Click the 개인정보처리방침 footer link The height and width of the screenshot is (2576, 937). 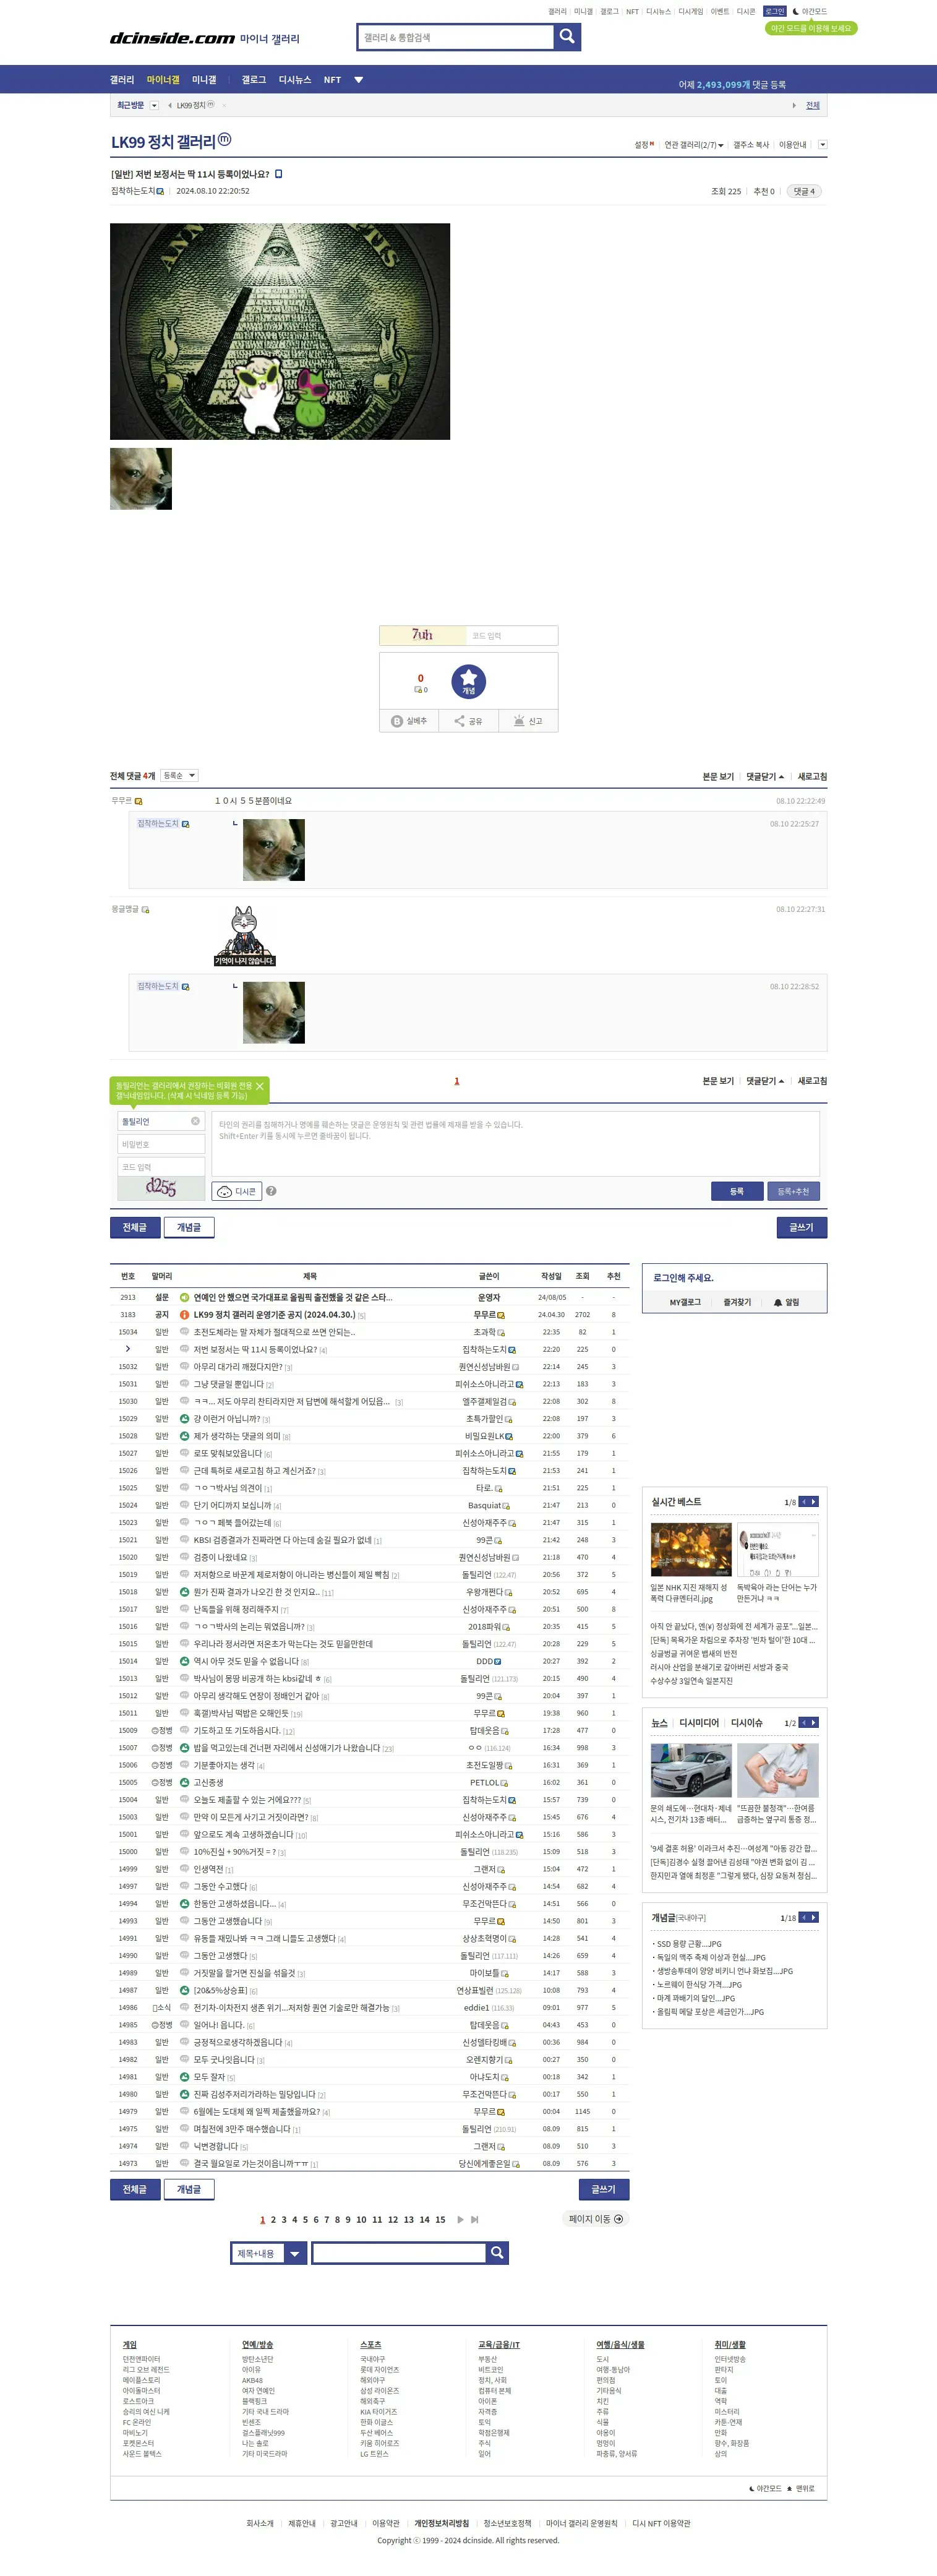tap(442, 2523)
